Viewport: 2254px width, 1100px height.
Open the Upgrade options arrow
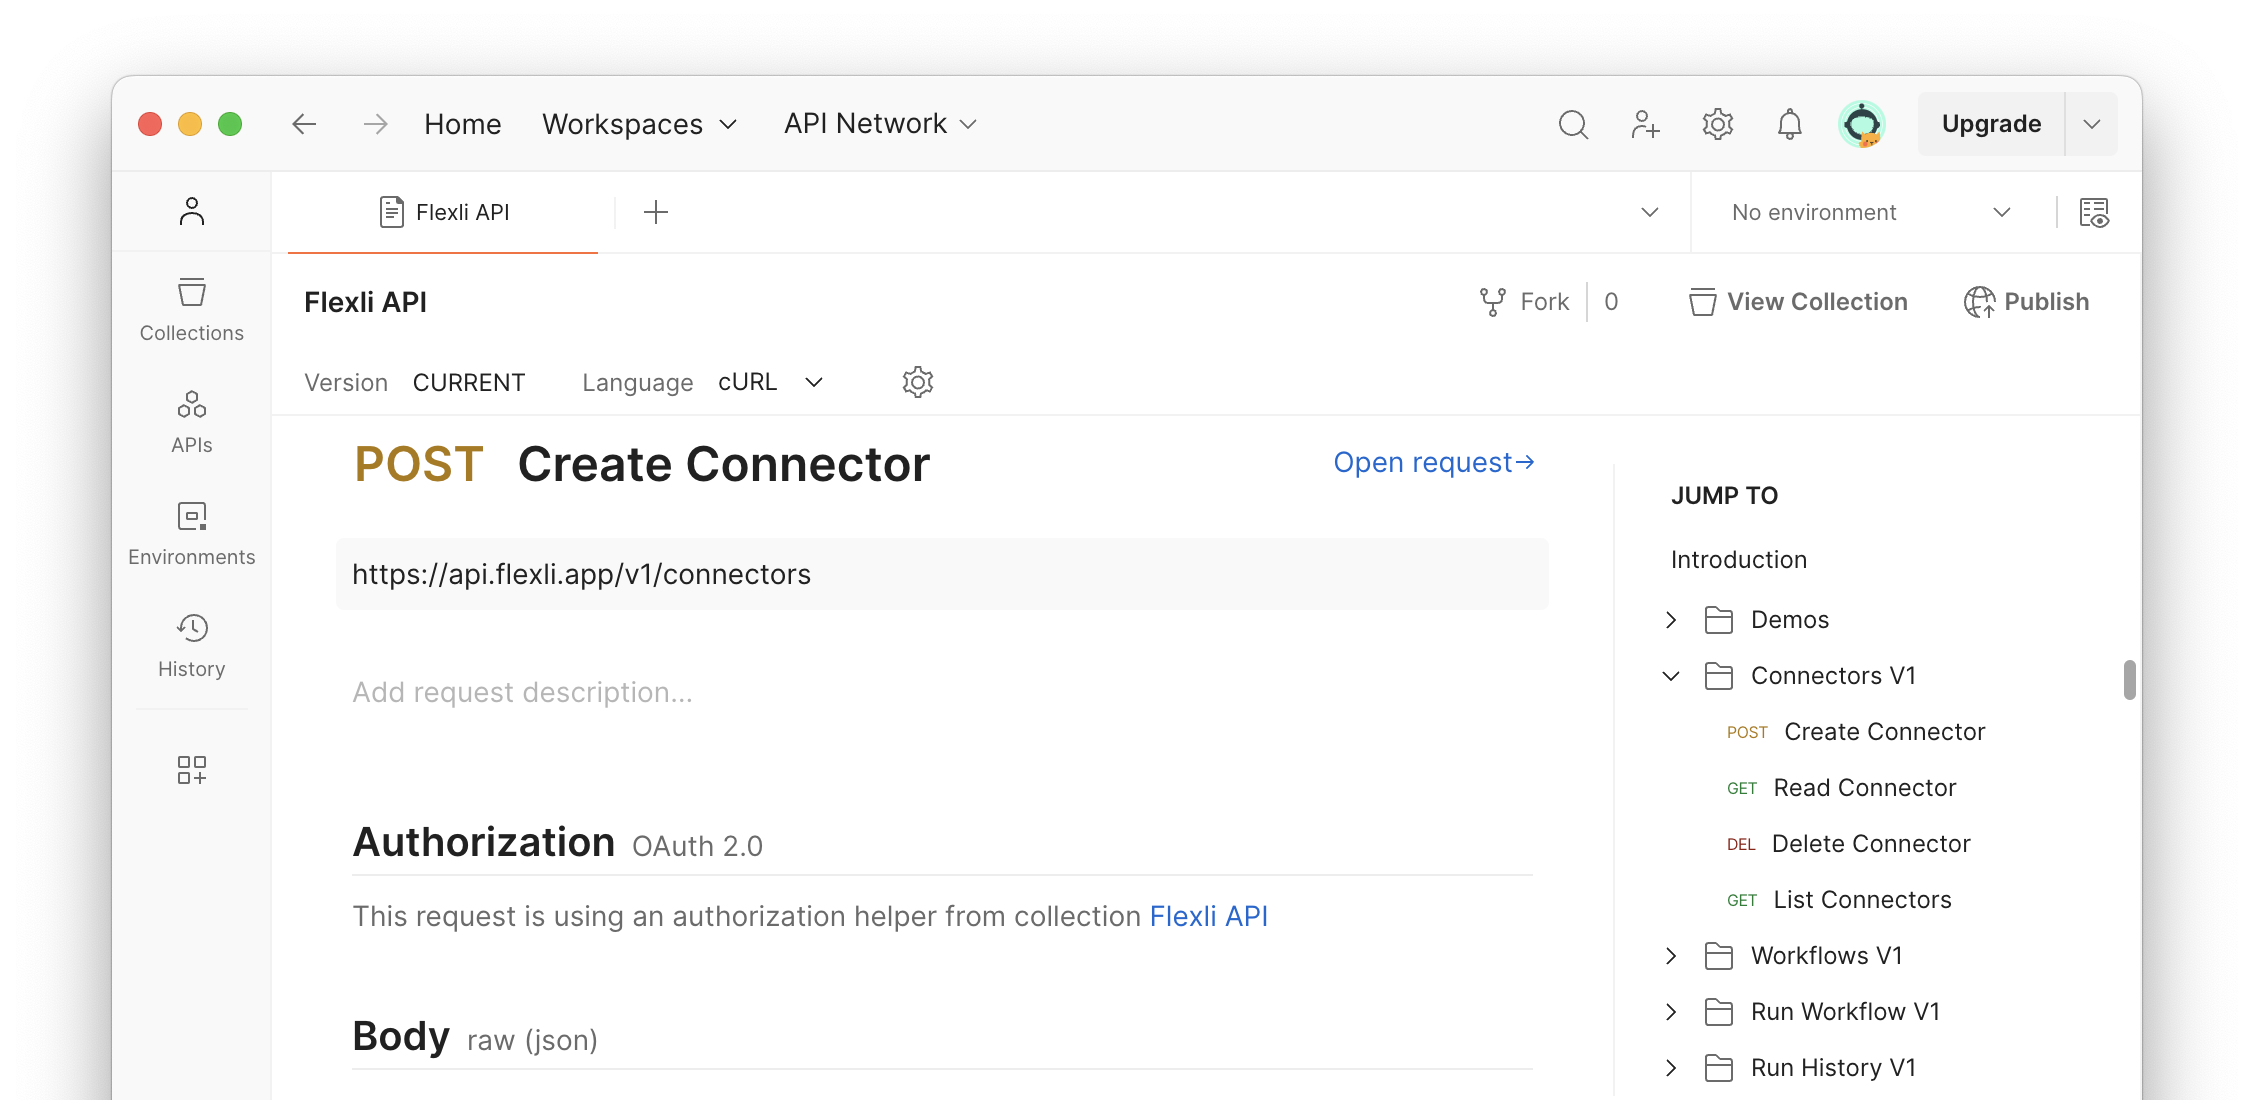coord(2092,124)
